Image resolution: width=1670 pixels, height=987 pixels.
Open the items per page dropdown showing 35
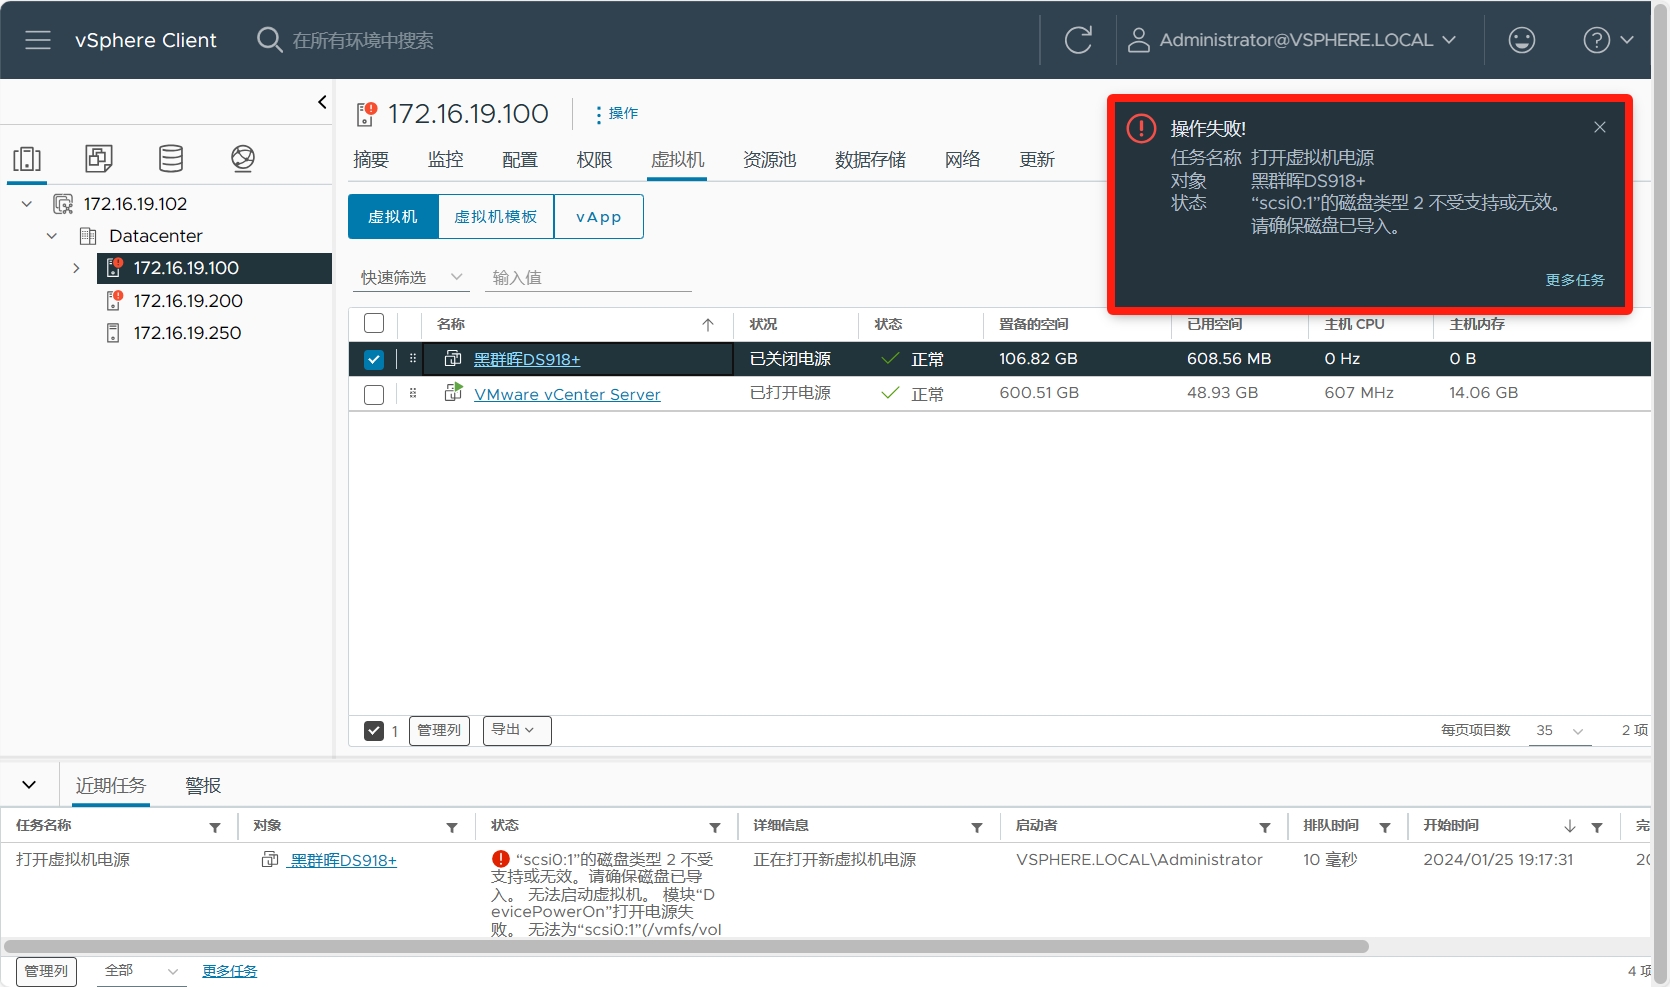coord(1560,731)
